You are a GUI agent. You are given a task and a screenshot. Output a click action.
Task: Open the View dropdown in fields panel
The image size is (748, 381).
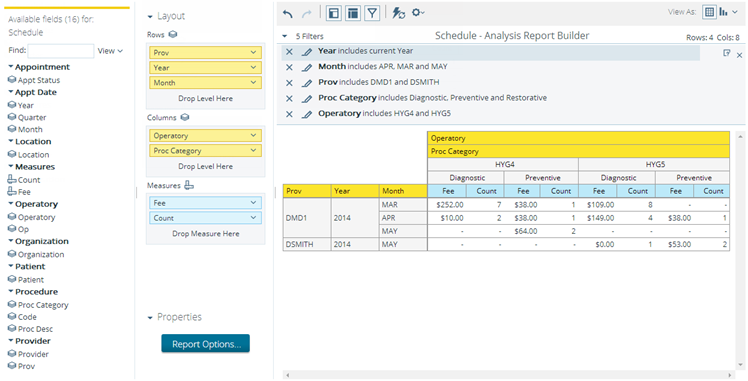(110, 51)
